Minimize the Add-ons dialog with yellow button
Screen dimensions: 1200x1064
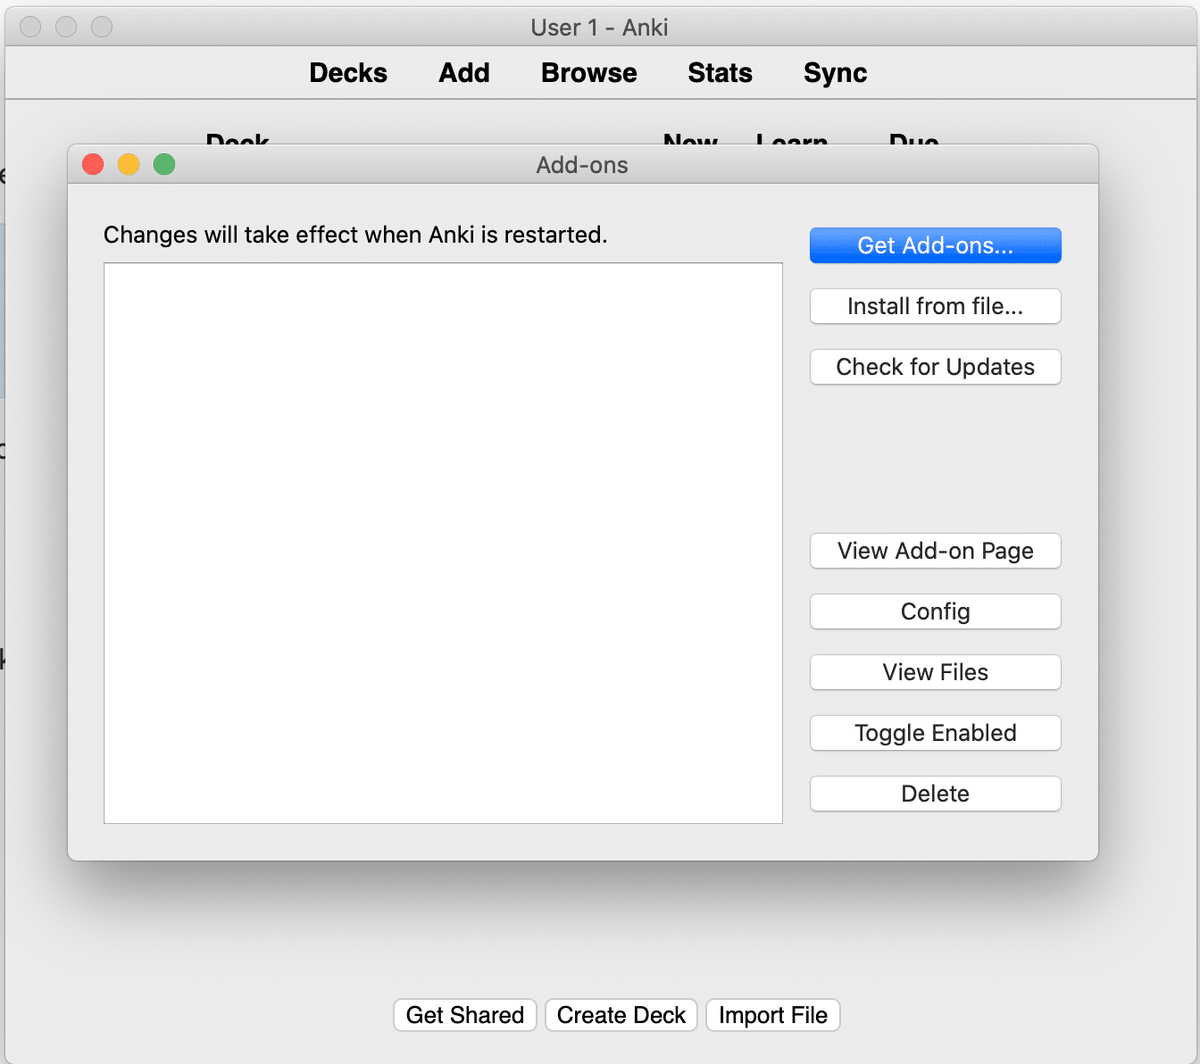[x=129, y=164]
